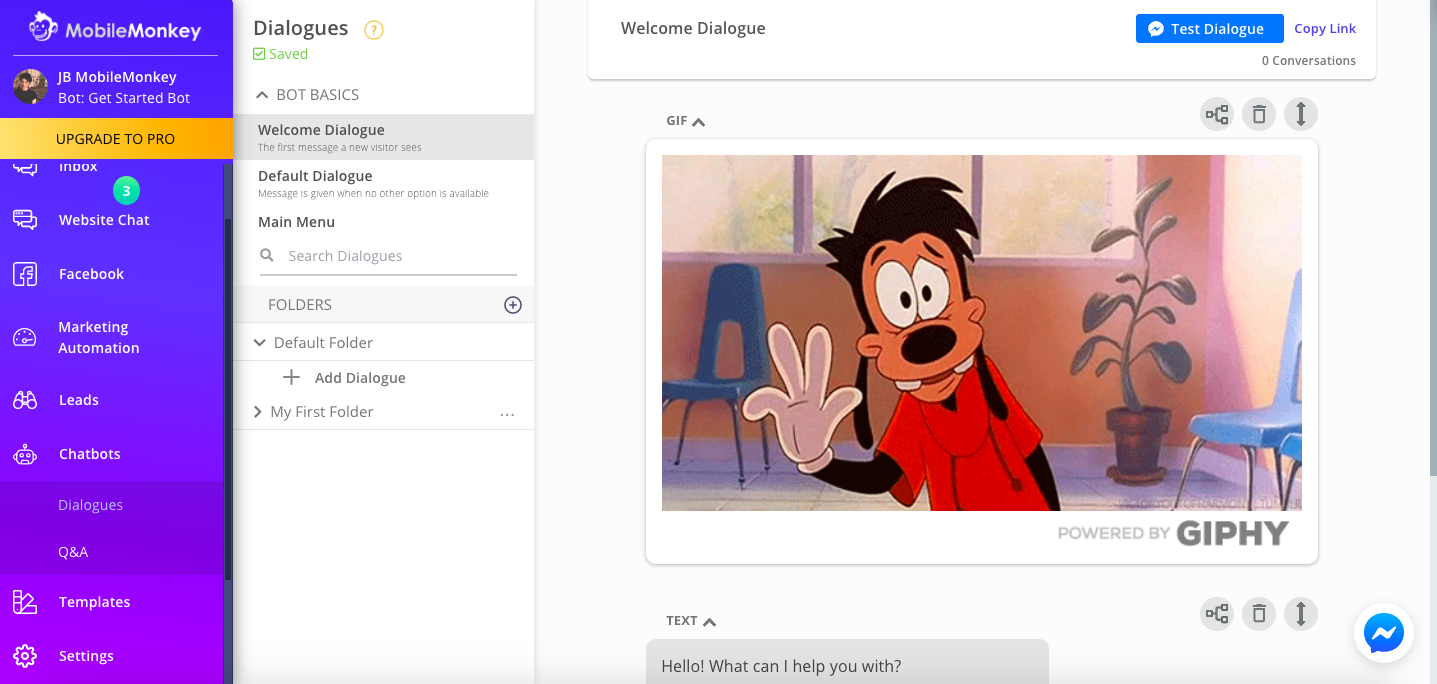Click the GIF widget's reorder arrow icon
This screenshot has width=1437, height=684.
click(1301, 115)
